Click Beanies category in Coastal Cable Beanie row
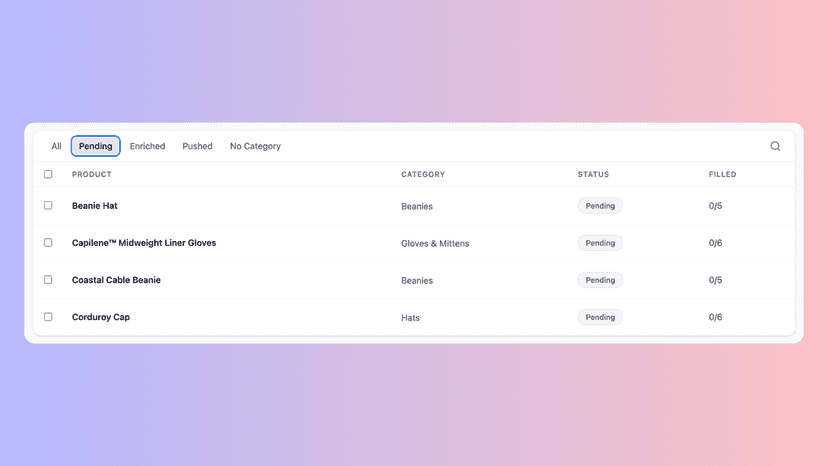The width and height of the screenshot is (828, 466). point(417,281)
